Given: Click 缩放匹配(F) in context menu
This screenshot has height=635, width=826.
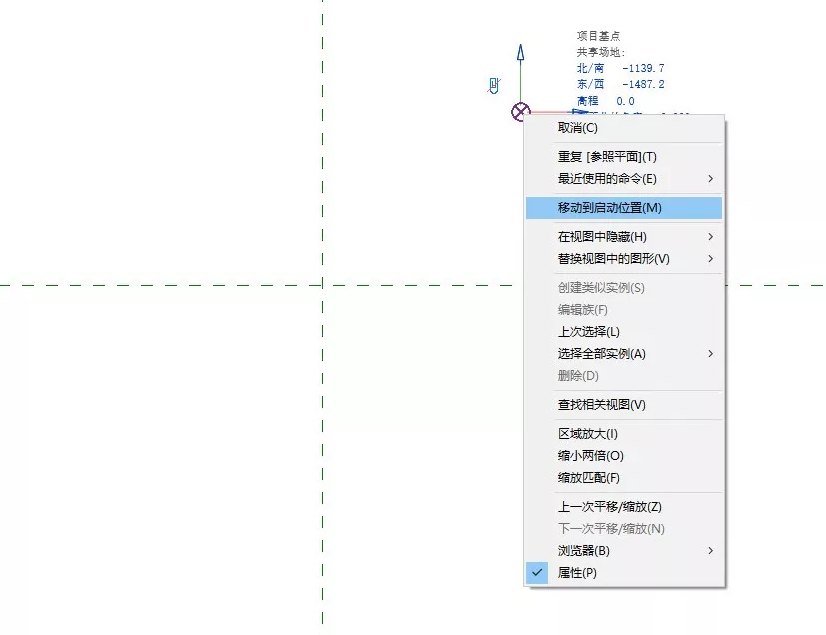Looking at the screenshot, I should [624, 478].
